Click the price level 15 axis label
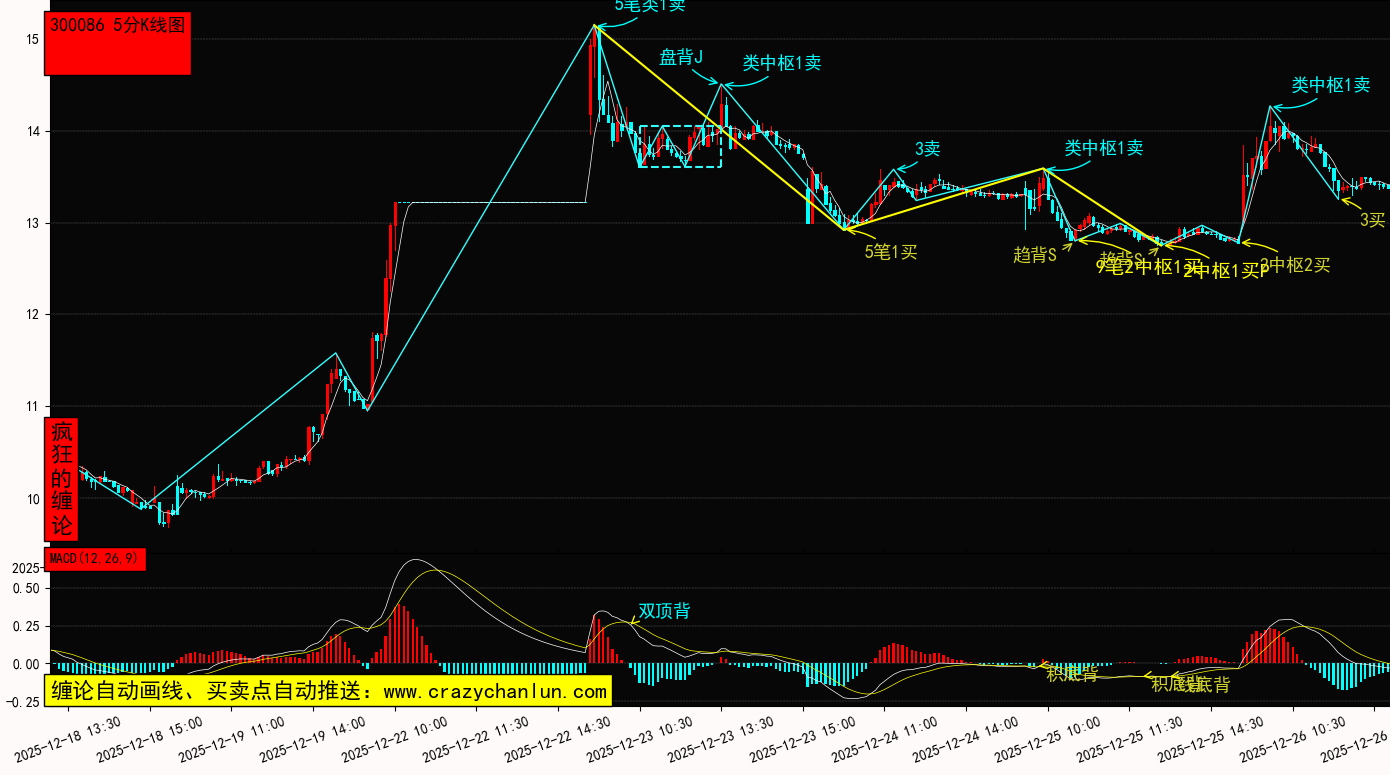 [x=32, y=39]
